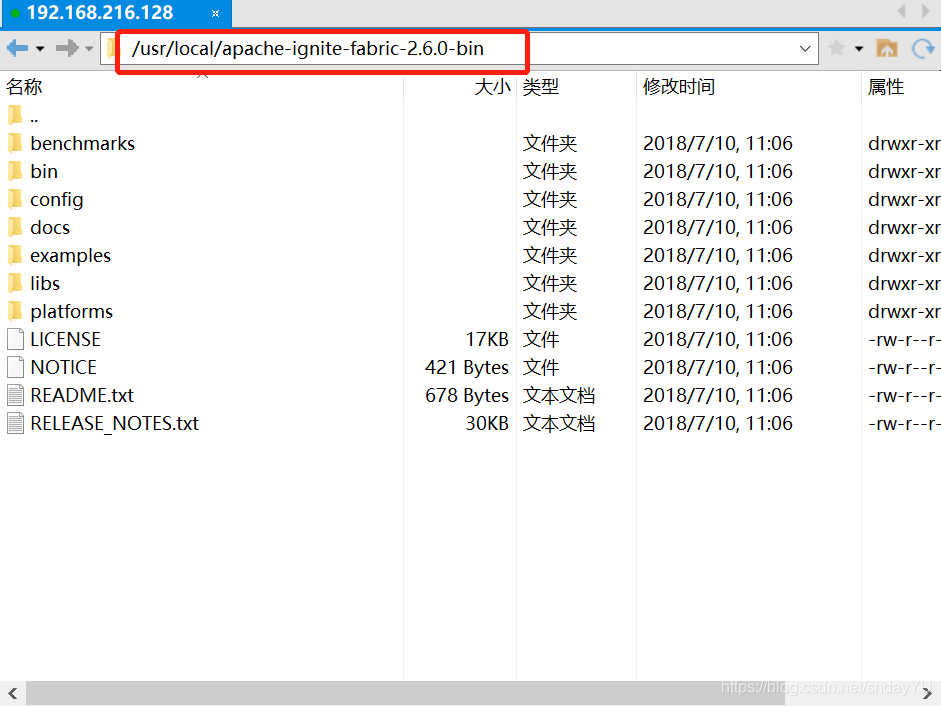Sort by 修改时间 column header
This screenshot has width=941, height=706.
(x=748, y=87)
